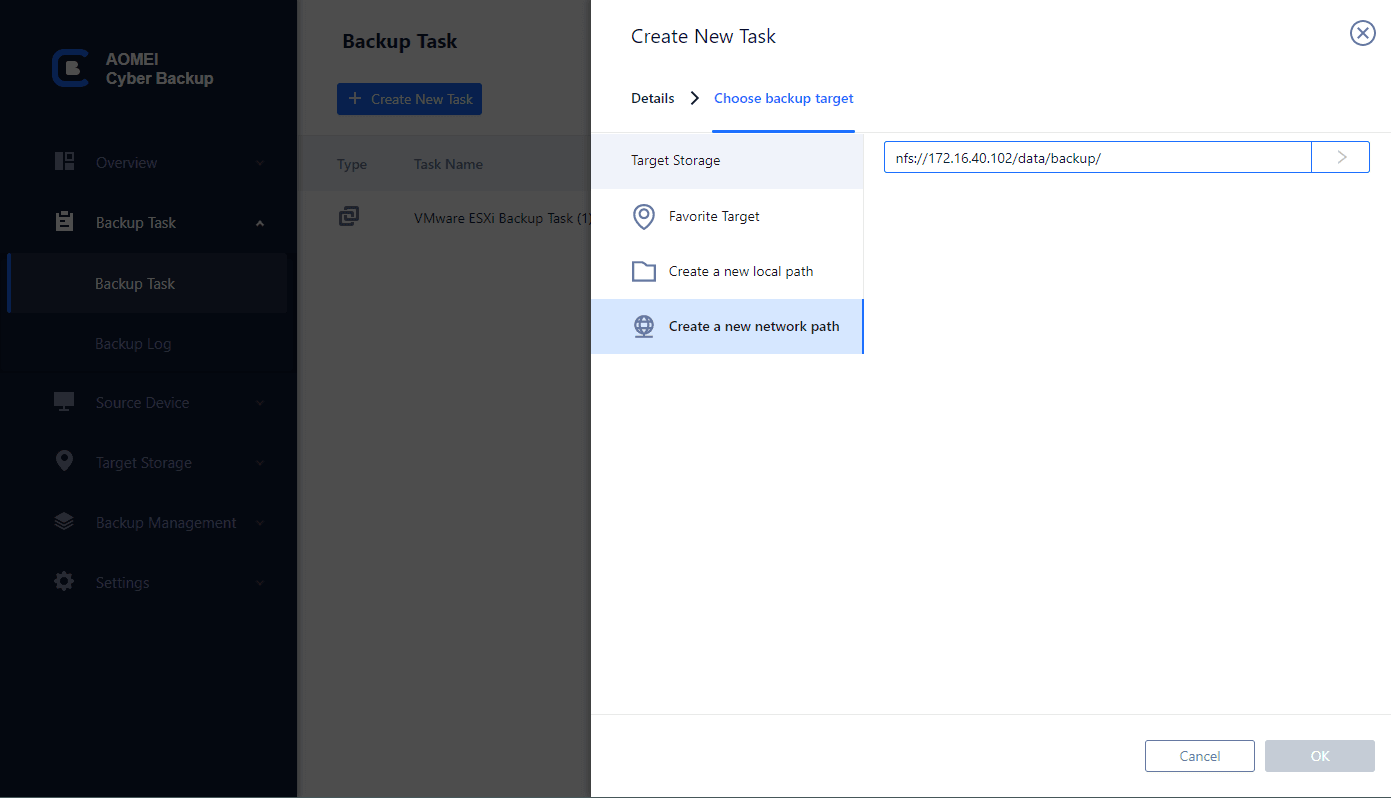1391x798 pixels.
Task: Click the Source Device monitor icon
Action: tap(65, 402)
